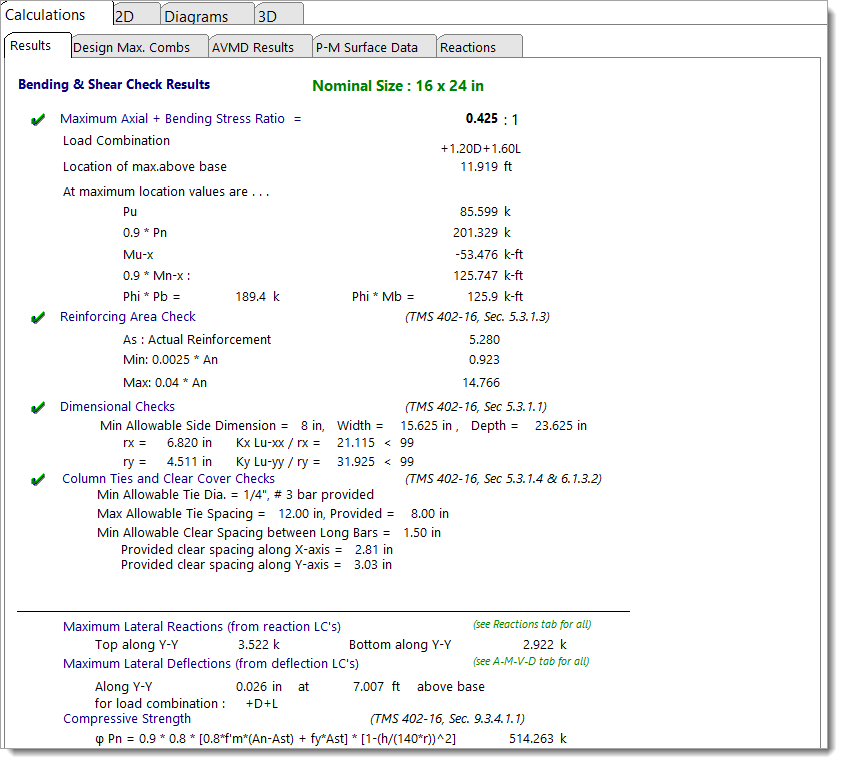Go to the P-M Surface Data tab
843x764 pixels.
[367, 47]
